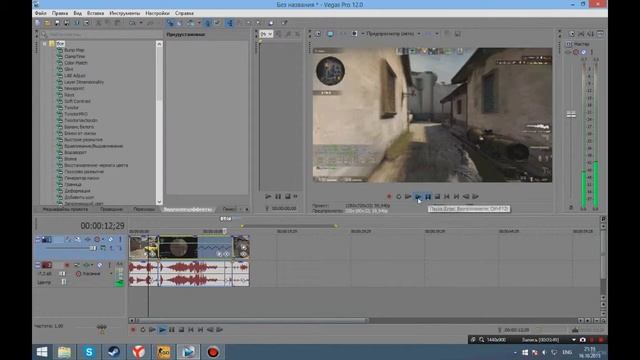
Task: Open the Инструменты menu
Action: coord(125,13)
